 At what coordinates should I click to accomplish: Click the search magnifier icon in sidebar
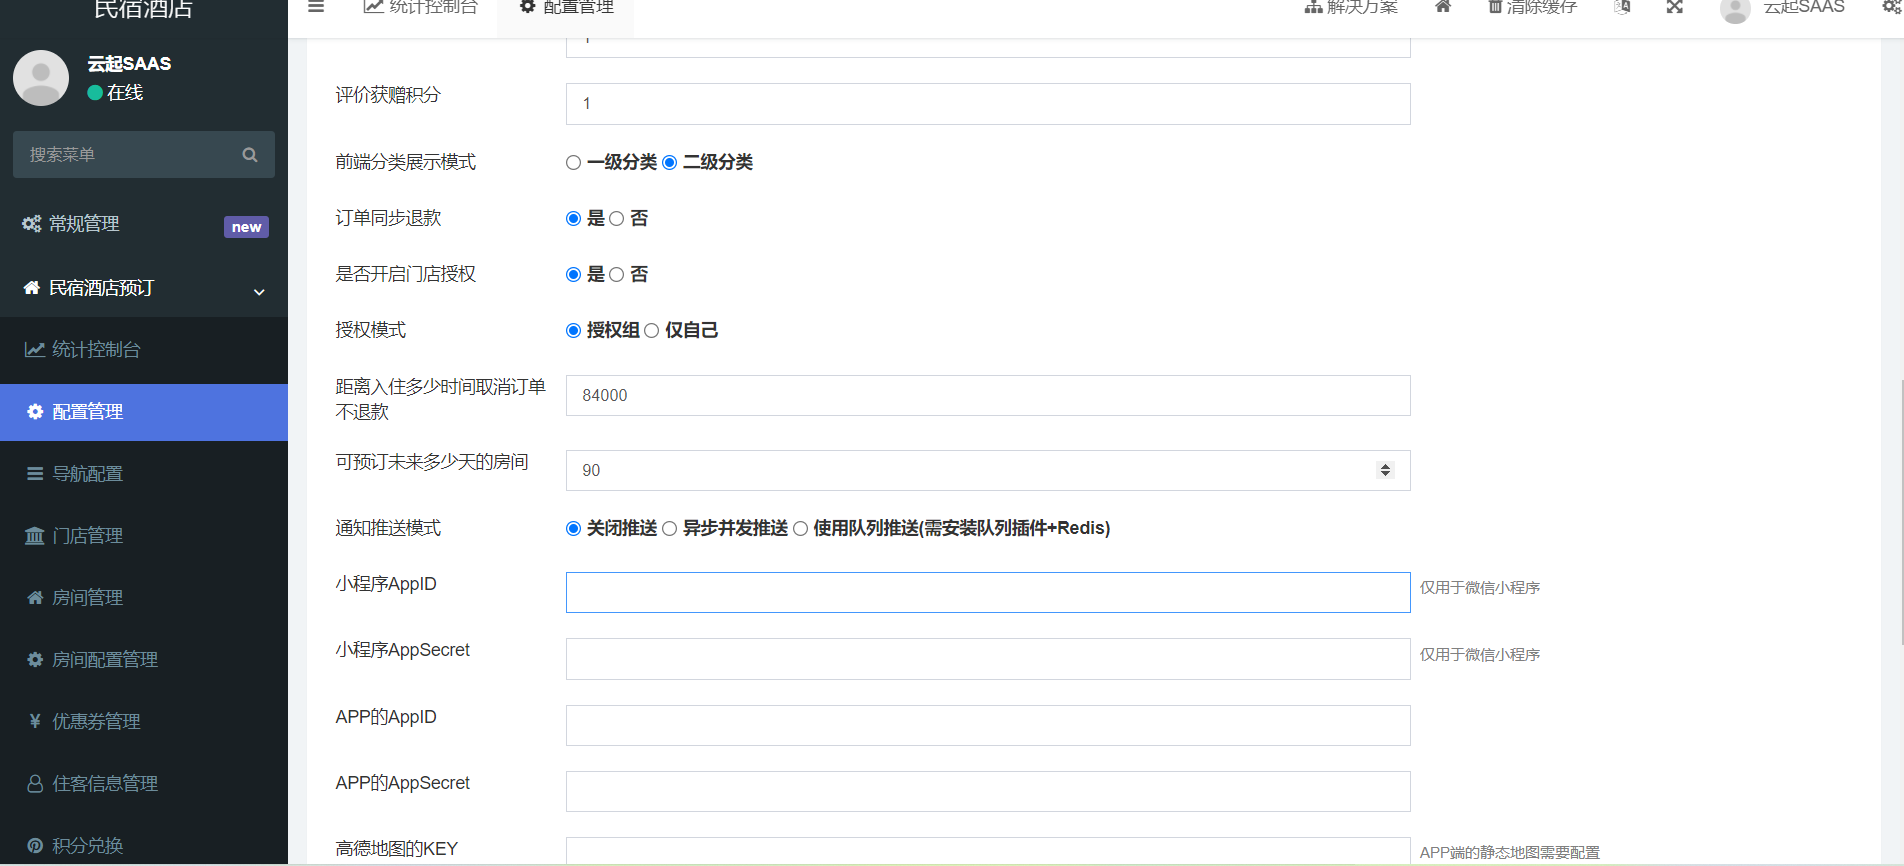point(250,155)
